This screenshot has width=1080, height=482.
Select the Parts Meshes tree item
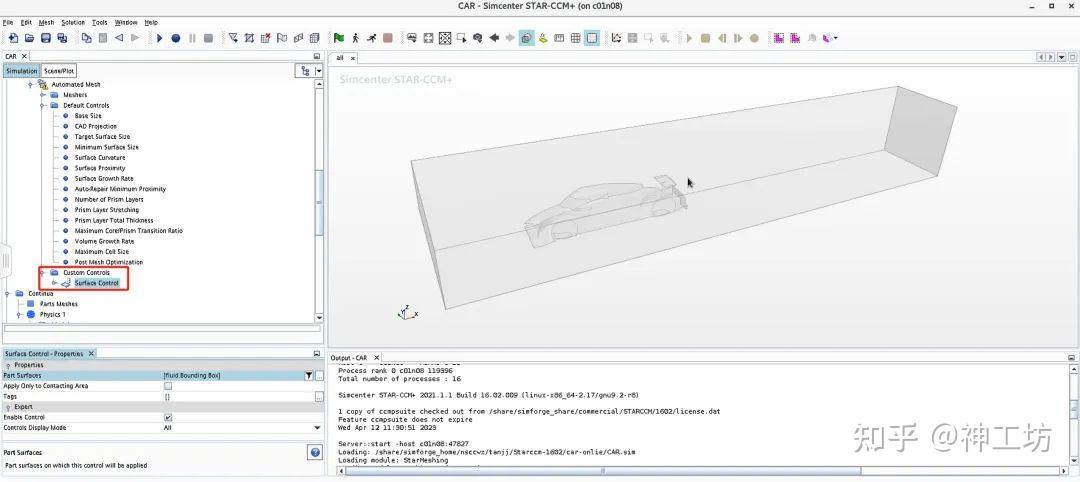coord(59,304)
